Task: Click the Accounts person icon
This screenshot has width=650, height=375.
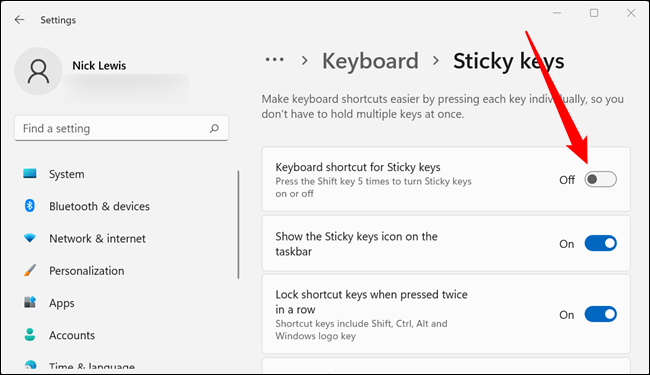Action: (30, 334)
